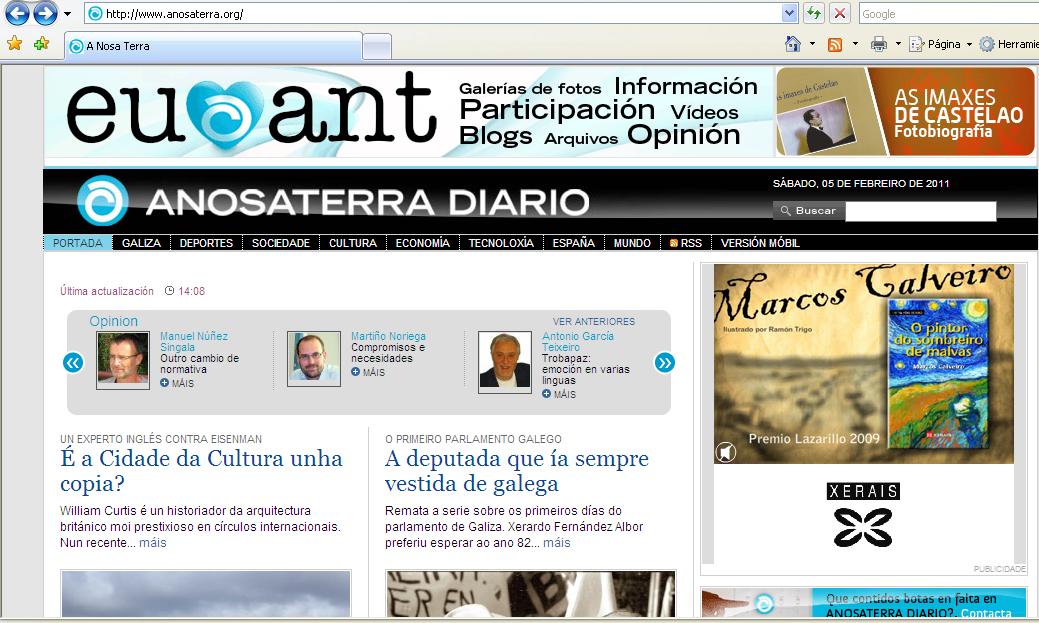The width and height of the screenshot is (1039, 623).
Task: Open headline É a Cidade da Cultura unha copia?
Action: (x=201, y=471)
